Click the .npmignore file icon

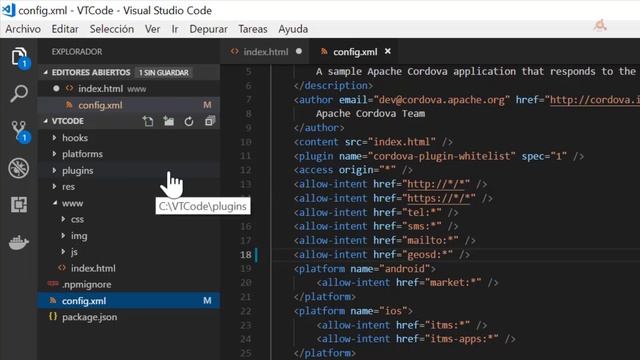click(x=53, y=284)
